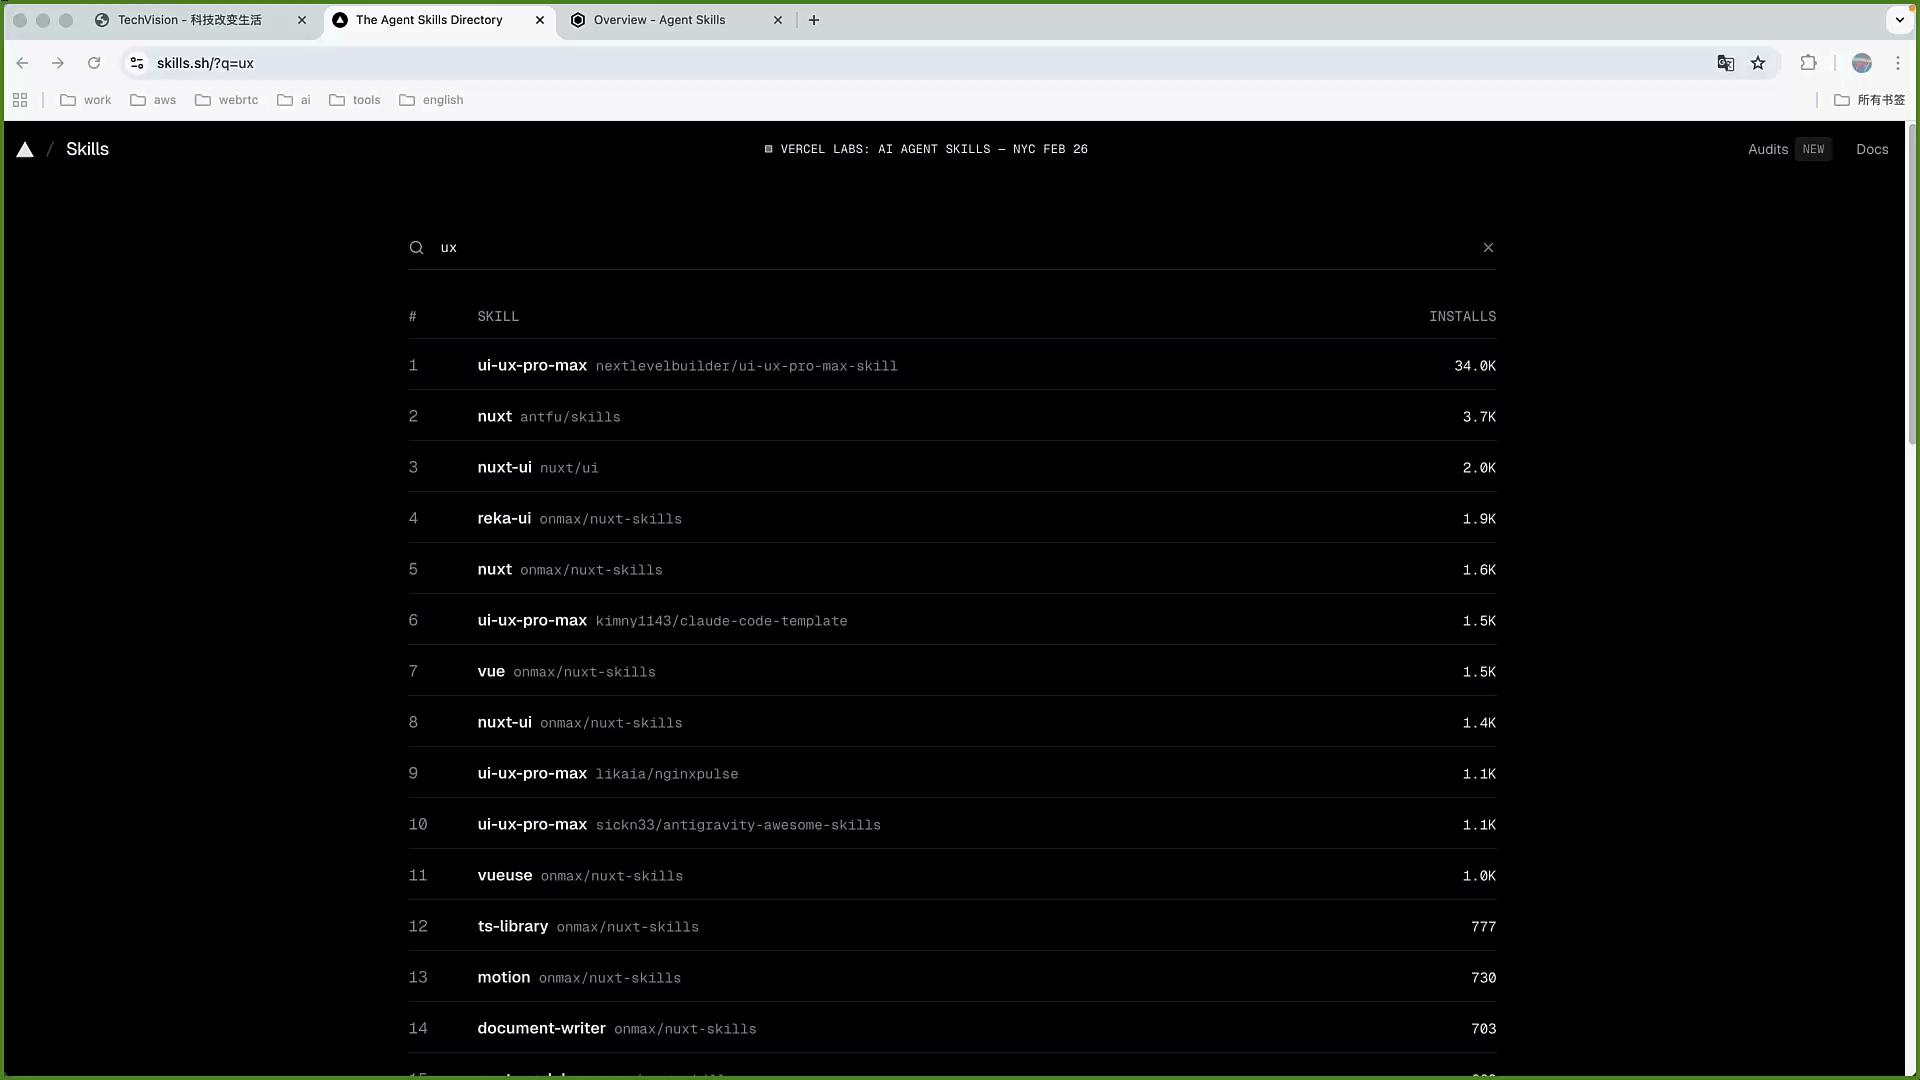Screen dimensions: 1920x1080
Task: Open ui-ux-pro-max by kimny1143
Action: click(x=952, y=621)
